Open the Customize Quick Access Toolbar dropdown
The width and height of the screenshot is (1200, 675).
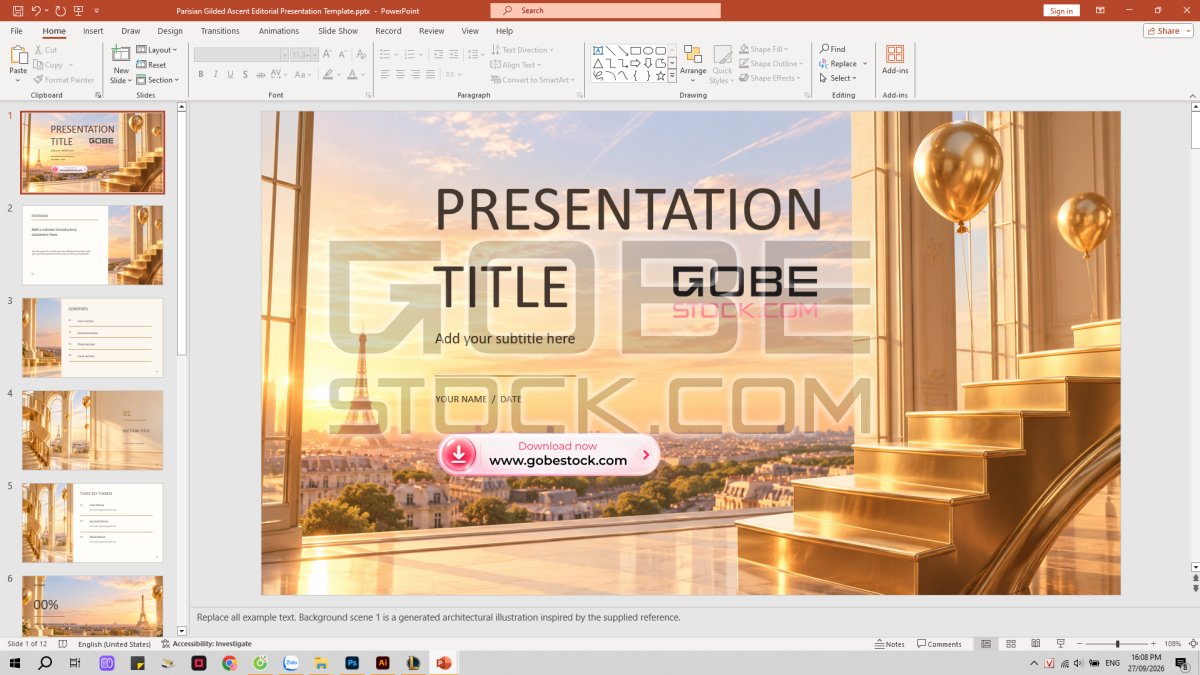point(97,10)
